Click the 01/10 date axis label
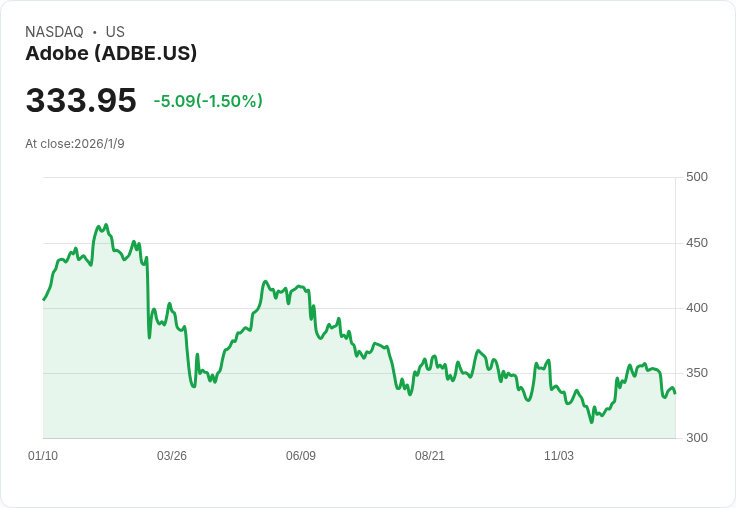The image size is (736, 508). (x=43, y=455)
